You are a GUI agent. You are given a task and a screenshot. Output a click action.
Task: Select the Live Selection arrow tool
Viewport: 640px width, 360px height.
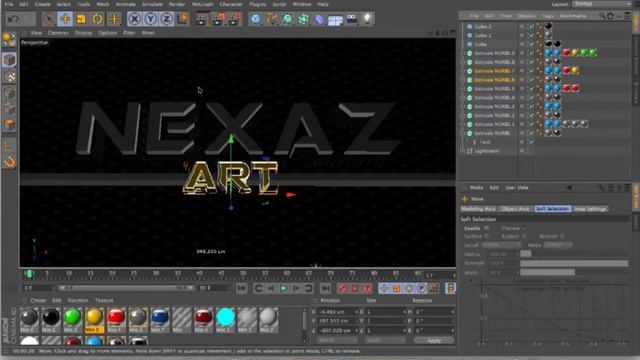tap(49, 19)
